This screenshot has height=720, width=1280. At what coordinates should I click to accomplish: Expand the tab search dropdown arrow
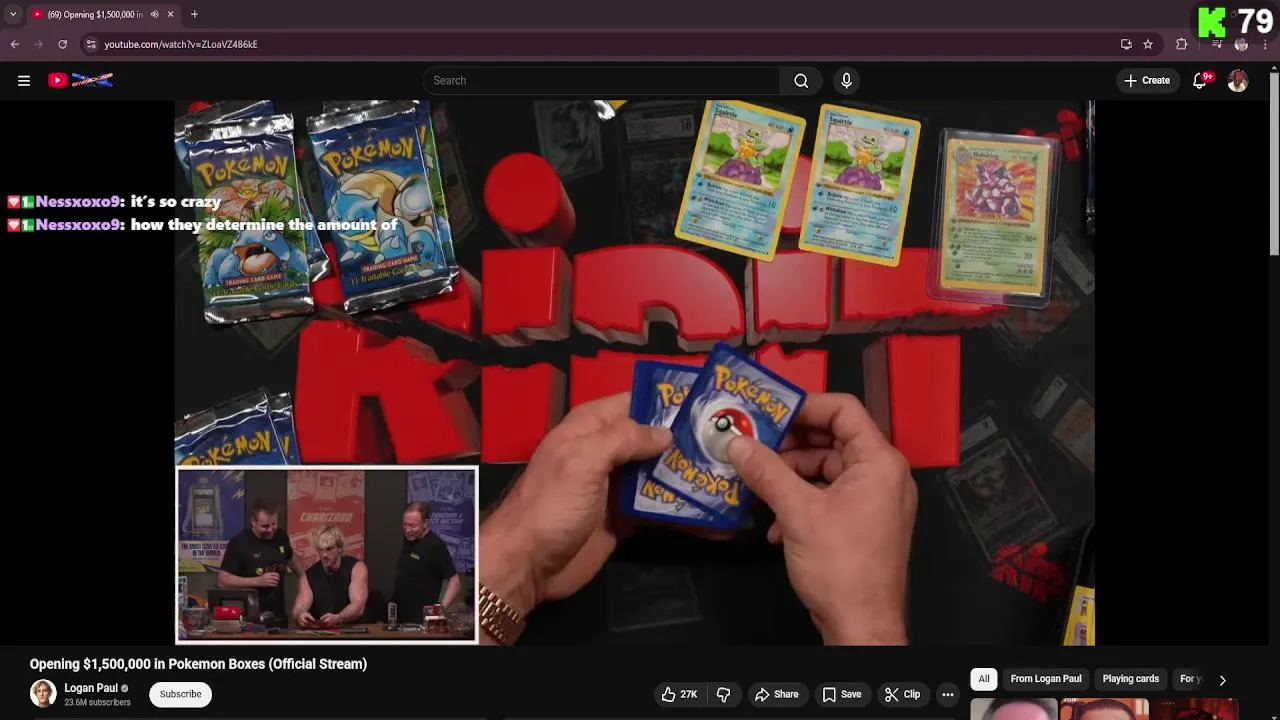12,14
